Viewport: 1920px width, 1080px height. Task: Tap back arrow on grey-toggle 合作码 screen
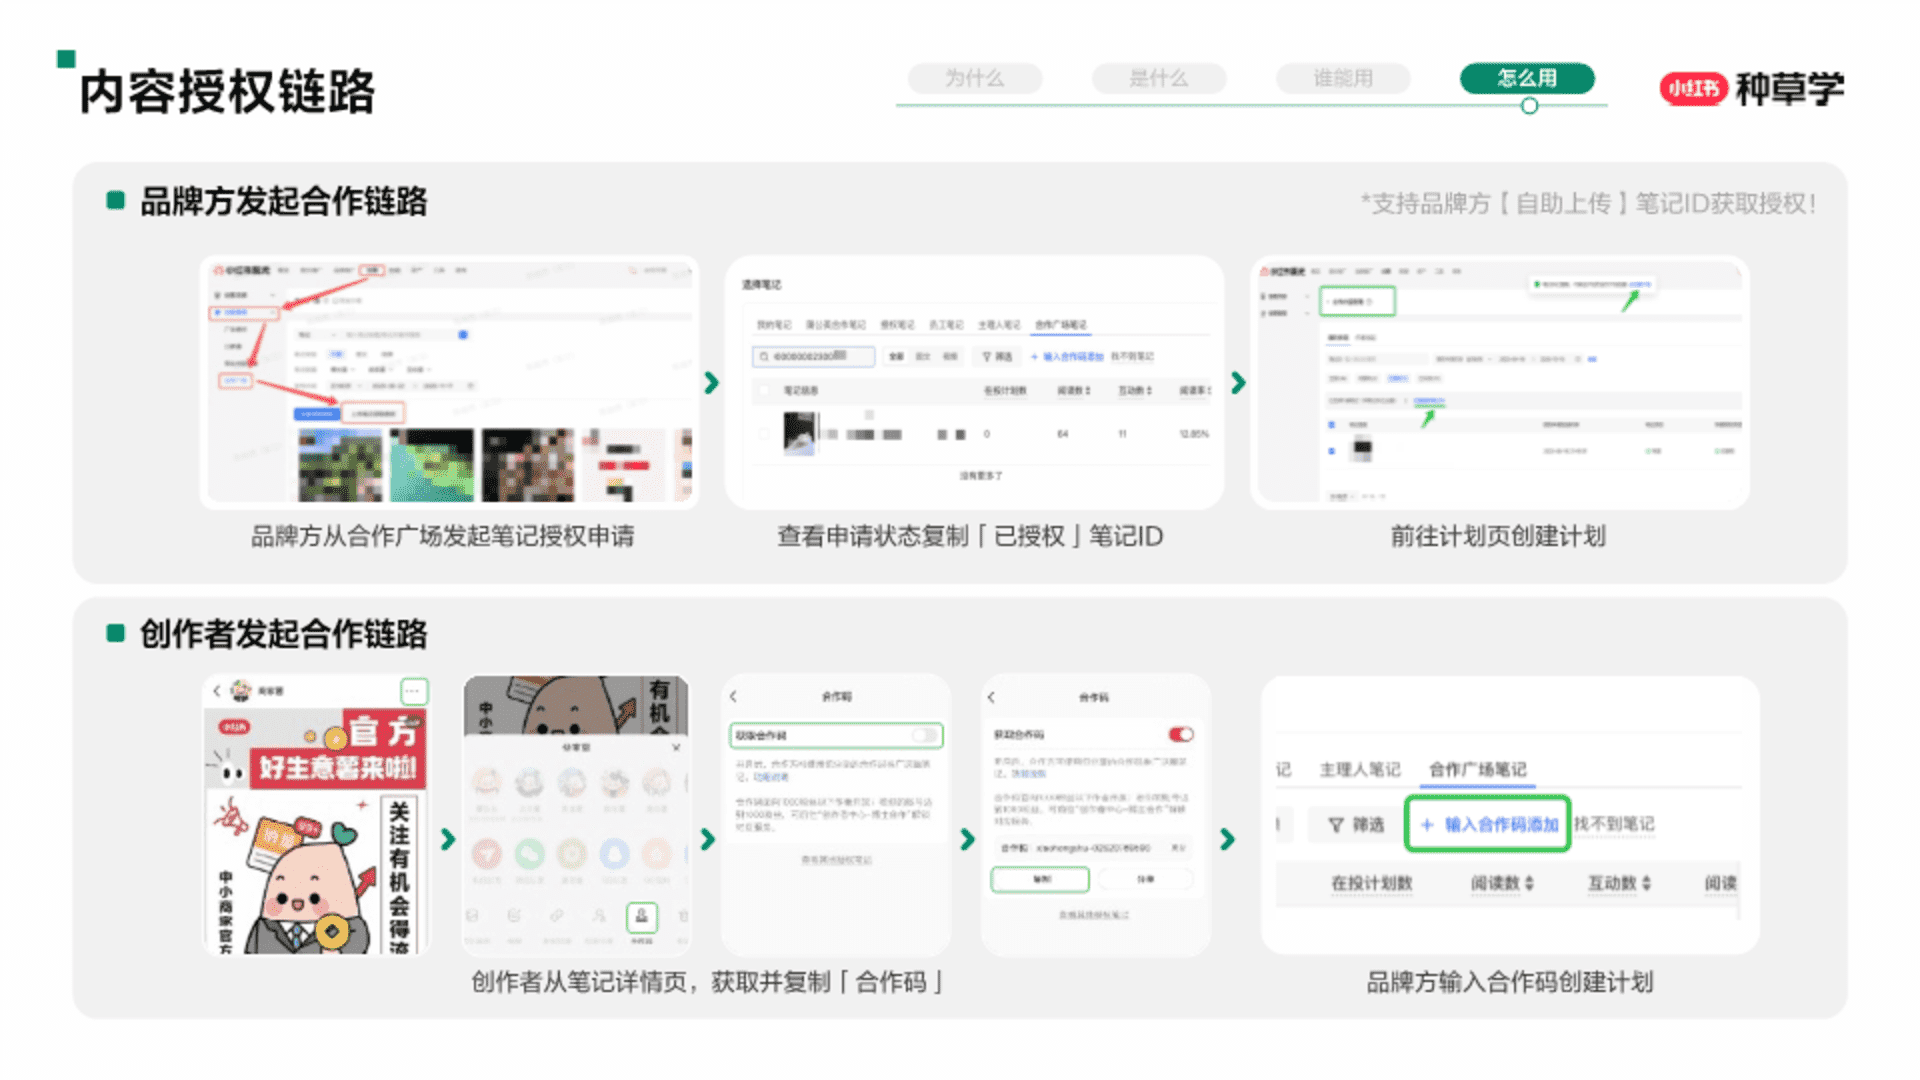click(x=733, y=697)
